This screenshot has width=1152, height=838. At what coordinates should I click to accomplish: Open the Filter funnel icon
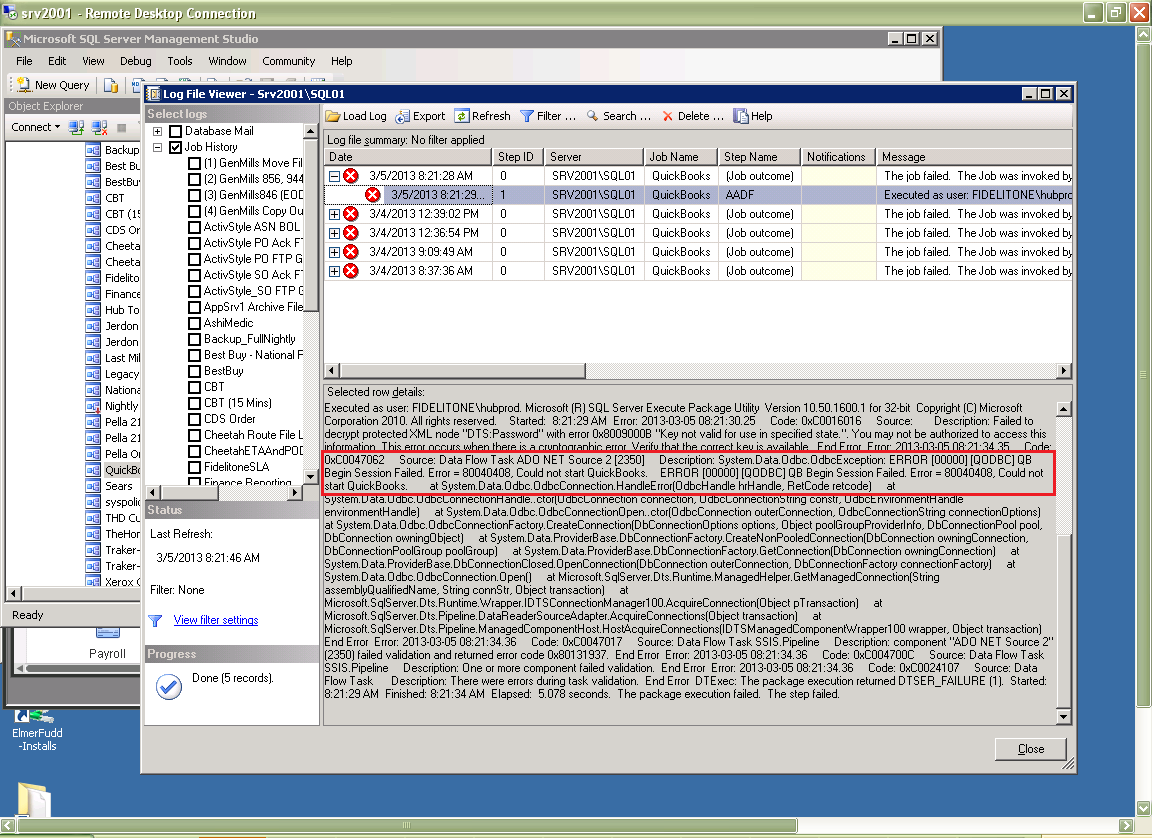[x=527, y=116]
